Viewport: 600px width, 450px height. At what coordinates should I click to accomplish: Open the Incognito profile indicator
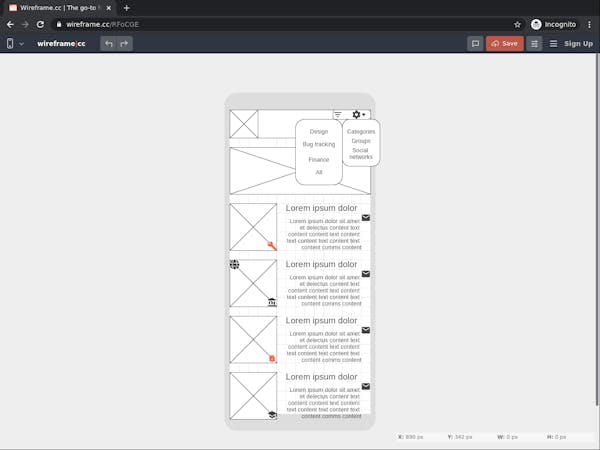coord(553,24)
